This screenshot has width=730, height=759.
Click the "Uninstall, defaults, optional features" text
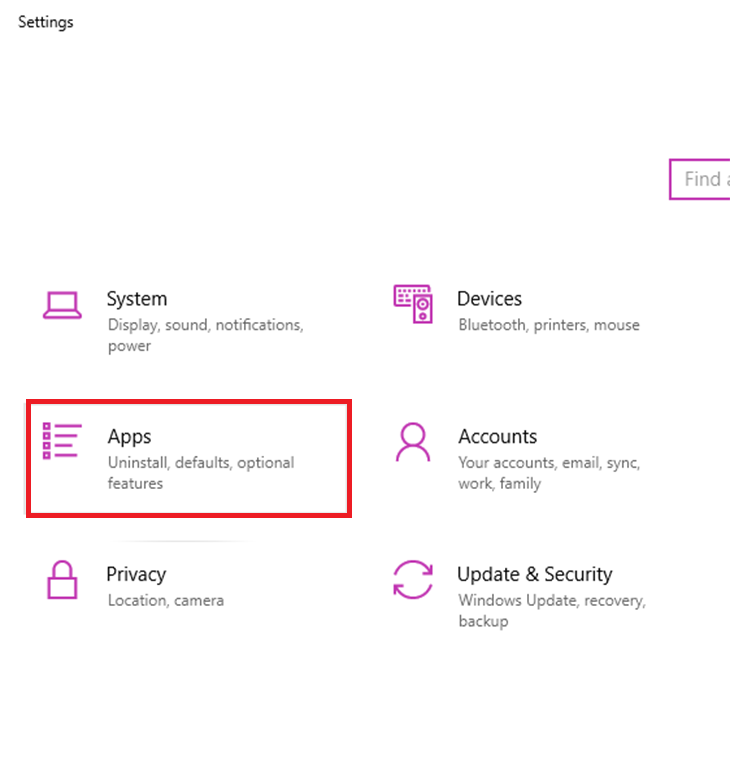(200, 473)
